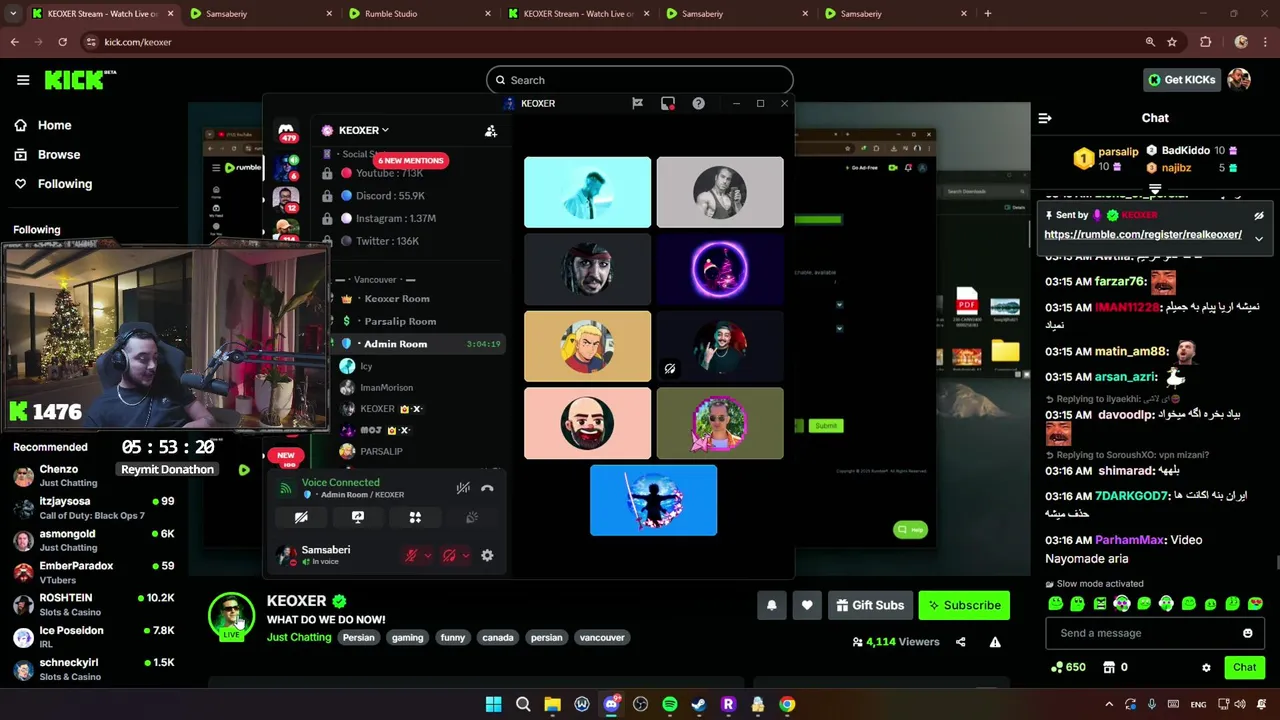Viewport: 1280px width, 720px height.
Task: Open ROSHTEIN recommended channel
Action: (94, 604)
